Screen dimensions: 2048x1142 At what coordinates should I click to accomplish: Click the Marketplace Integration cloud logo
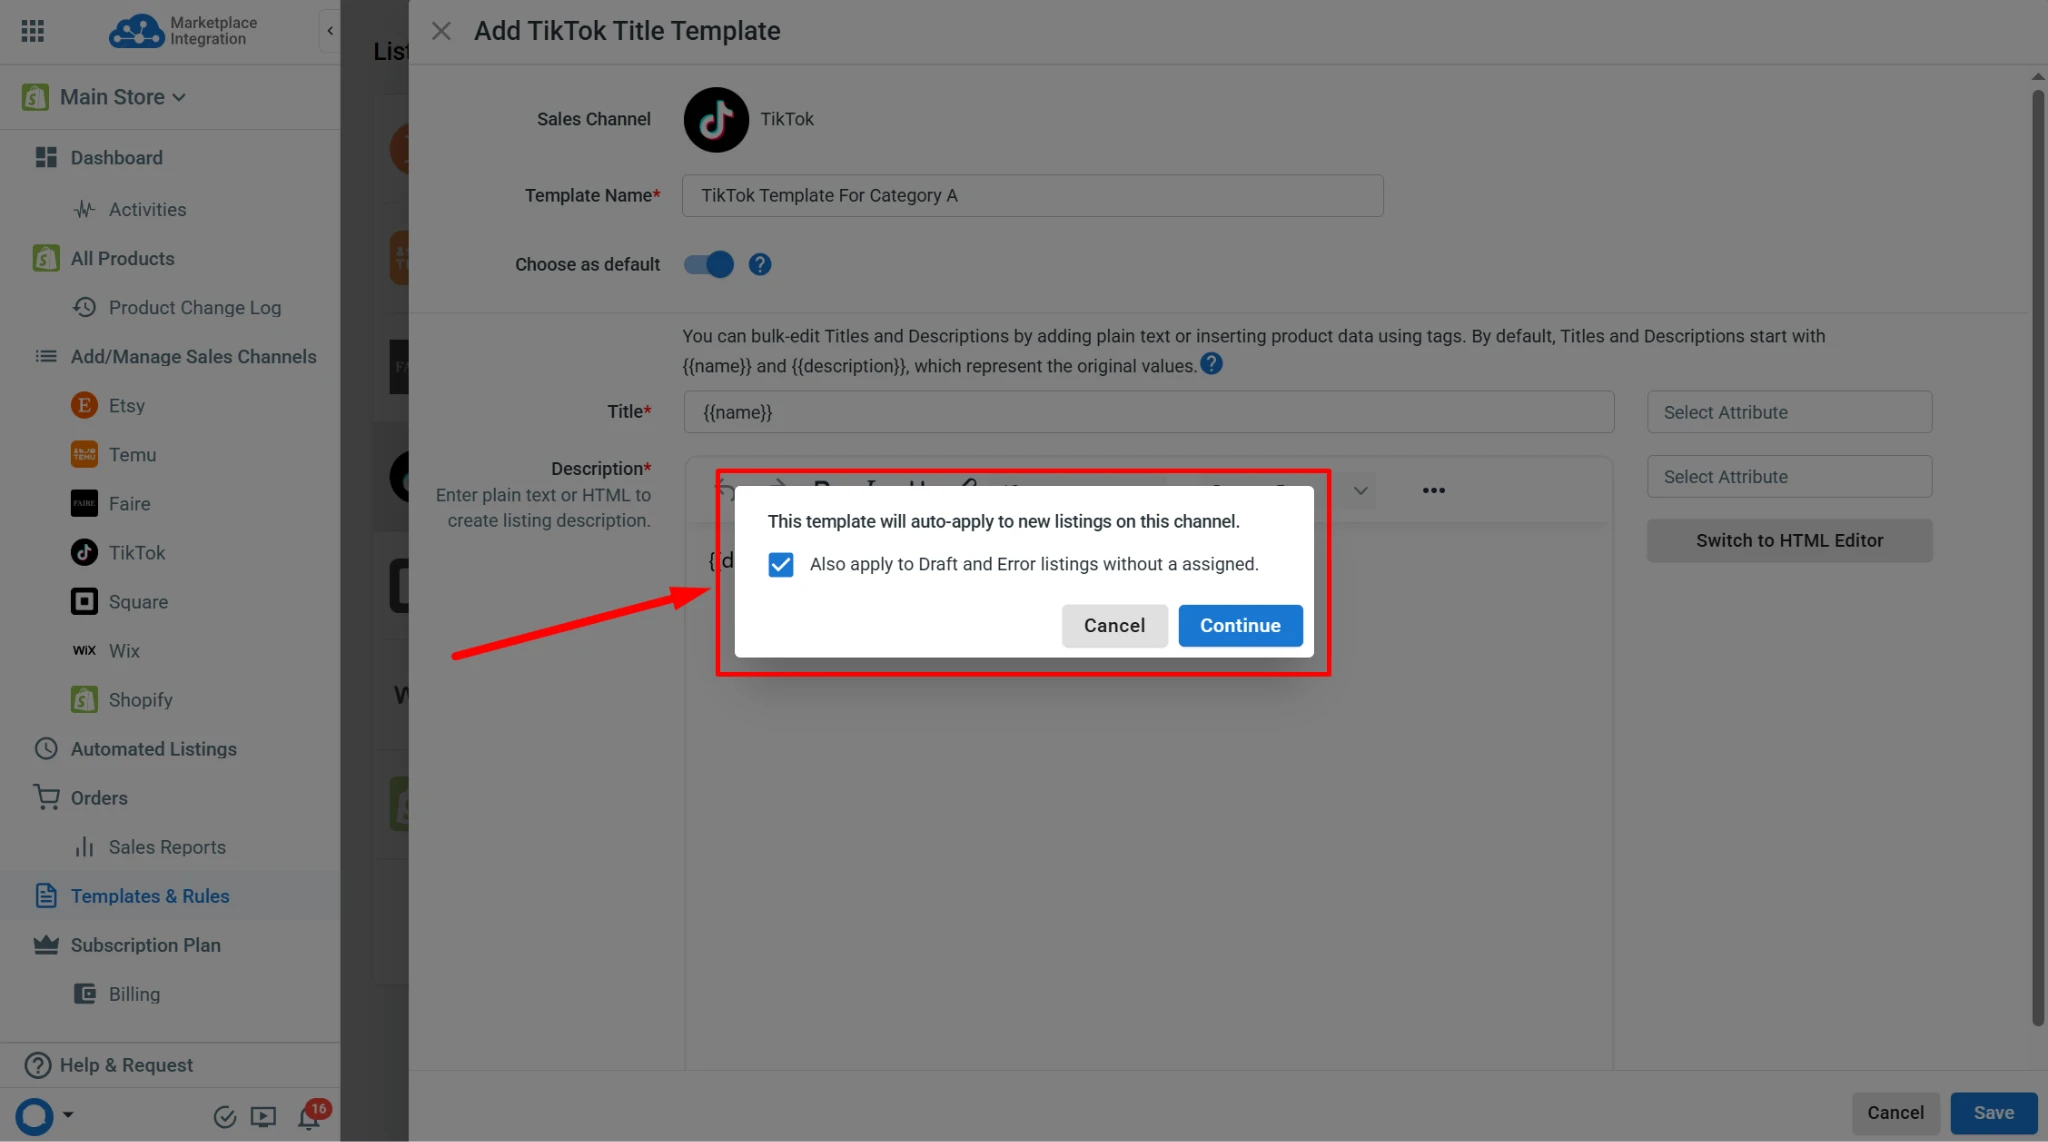[136, 31]
